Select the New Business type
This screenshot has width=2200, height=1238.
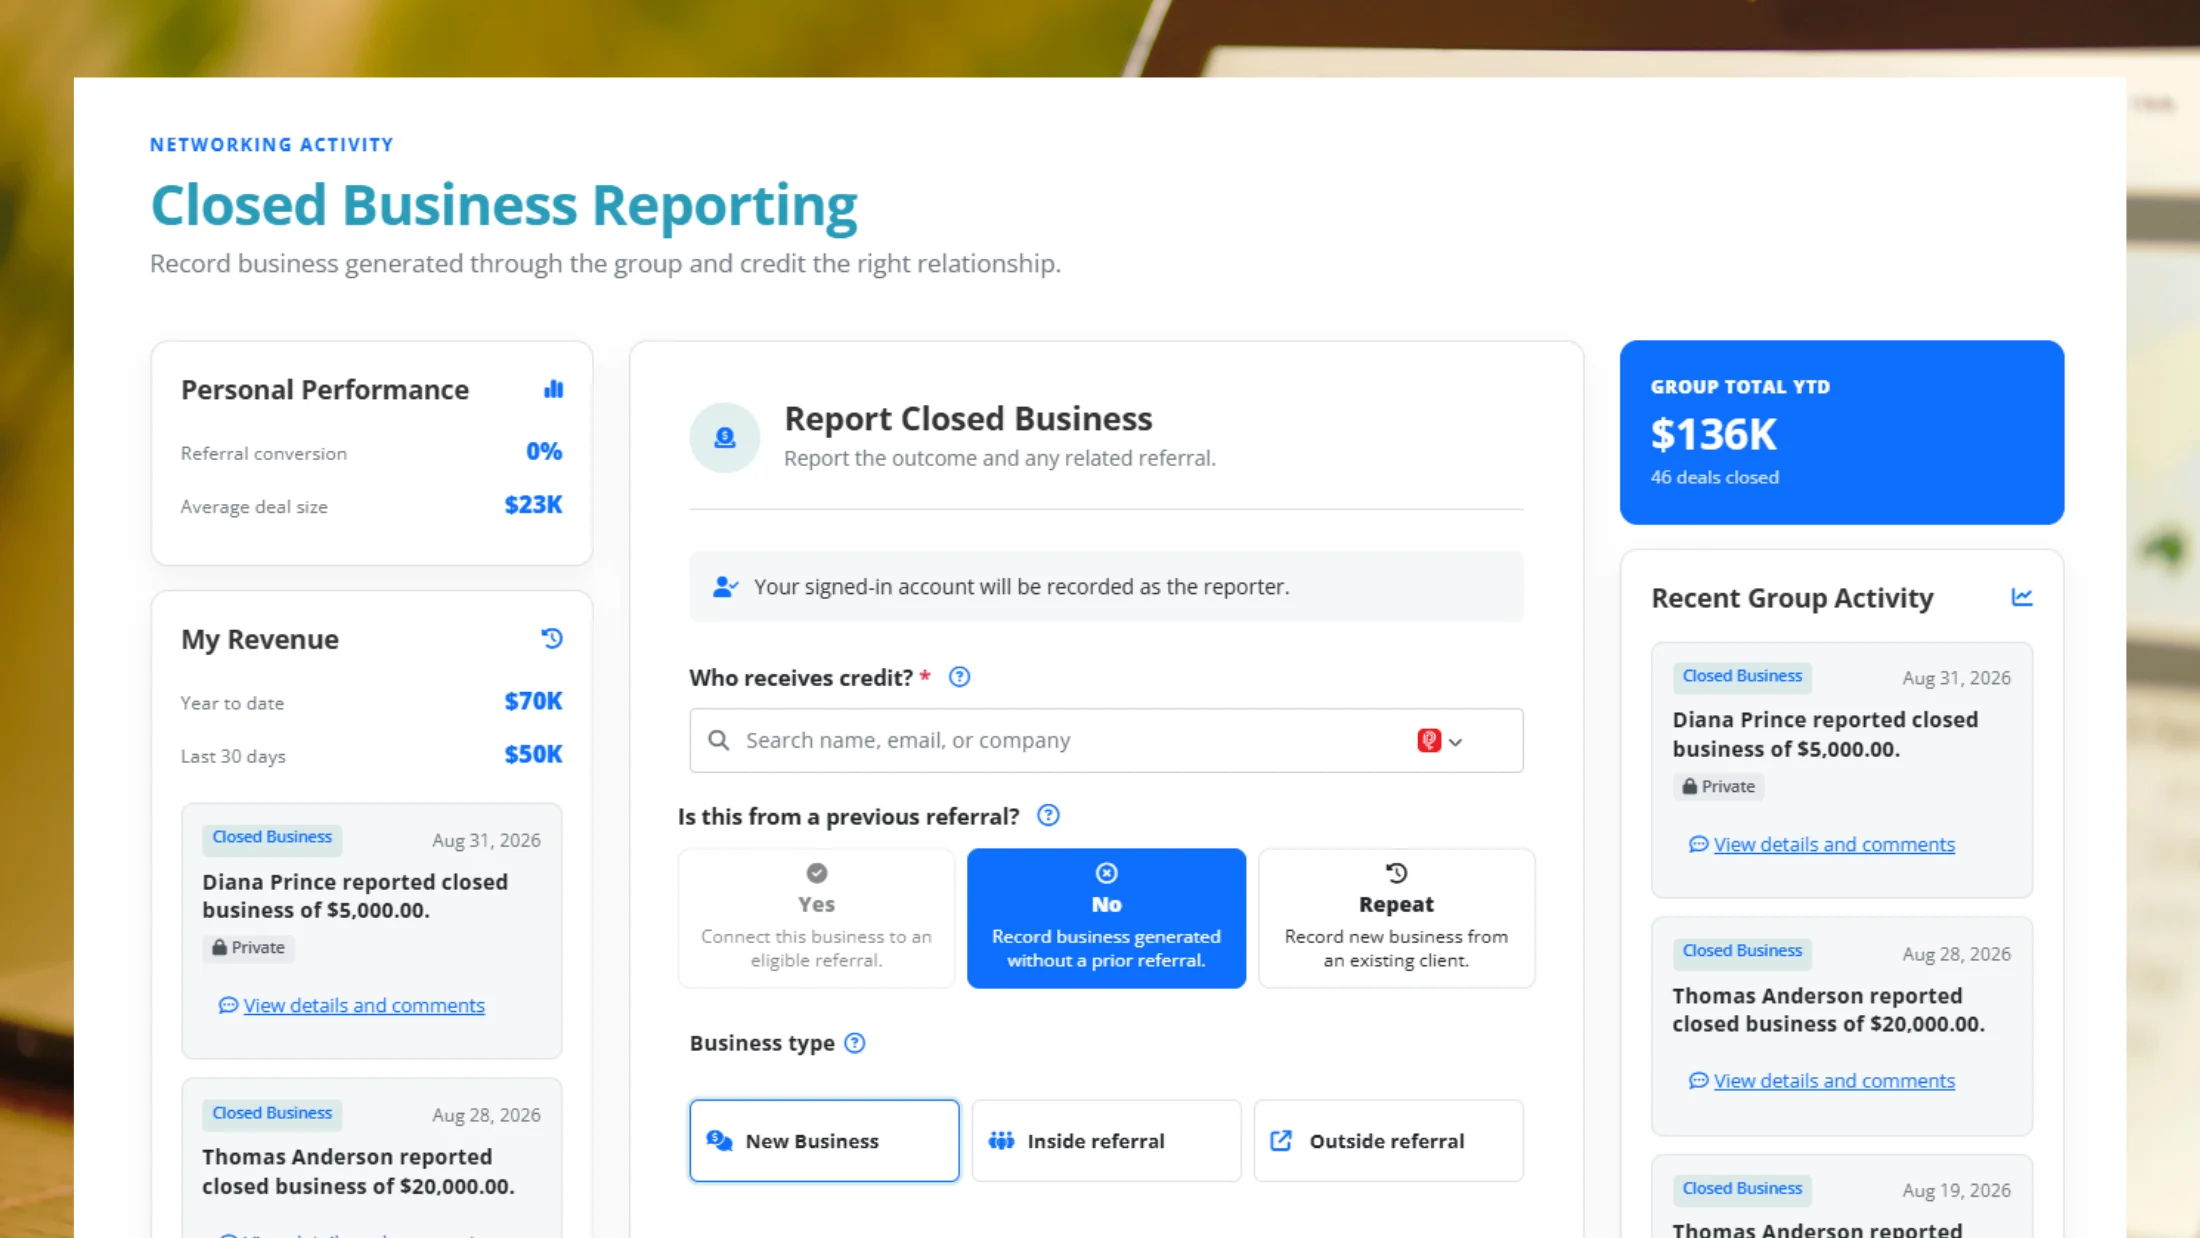(x=824, y=1141)
